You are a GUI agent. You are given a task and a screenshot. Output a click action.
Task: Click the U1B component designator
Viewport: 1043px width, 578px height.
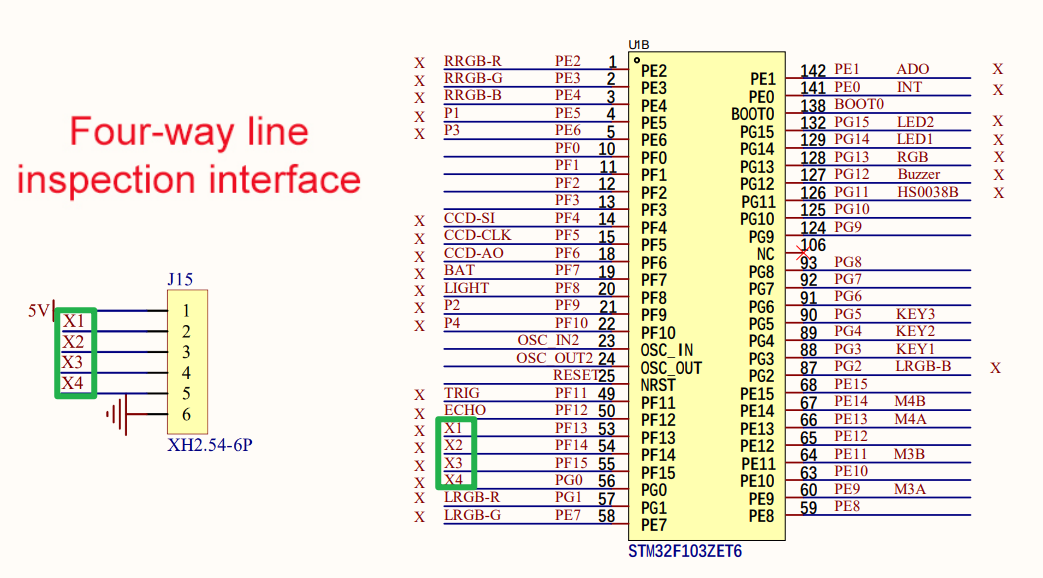coord(639,45)
